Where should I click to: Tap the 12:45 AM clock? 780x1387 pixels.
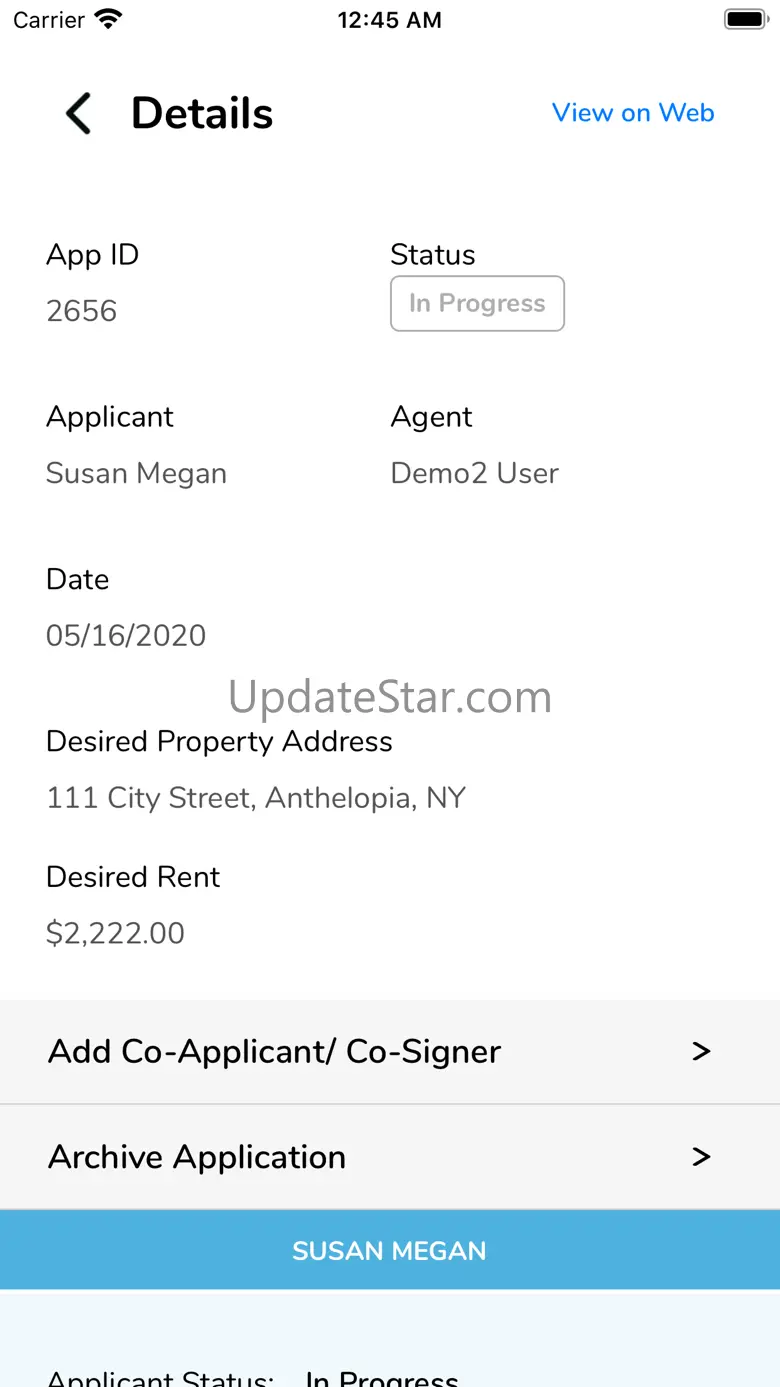(x=389, y=20)
